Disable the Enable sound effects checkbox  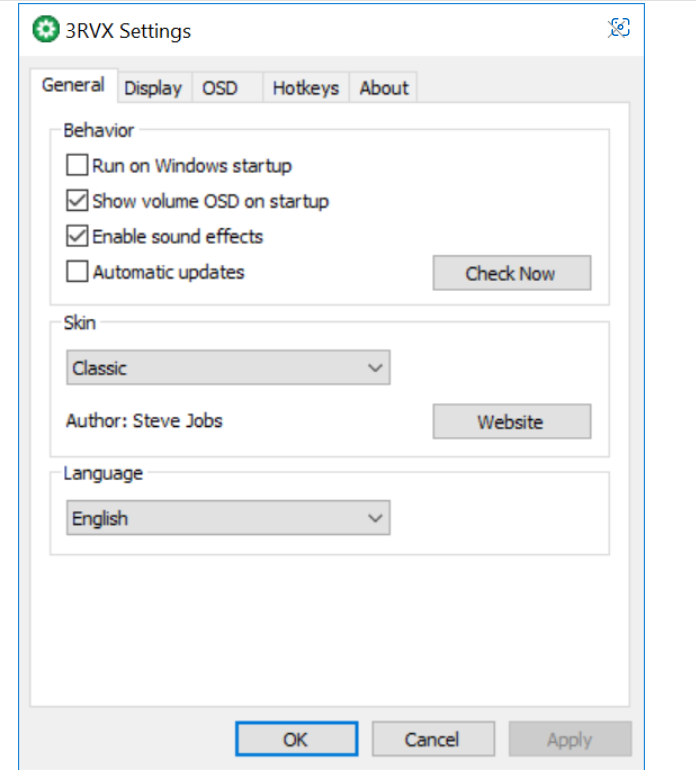(x=77, y=237)
